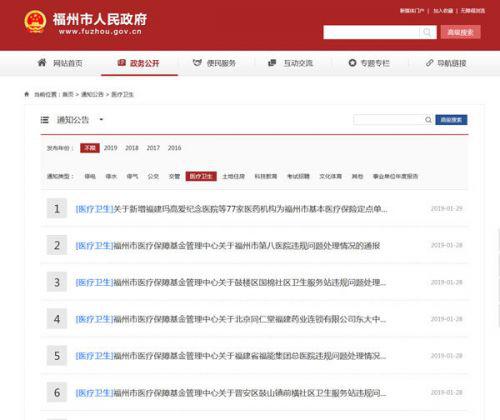Open notice 4 about 北京同仁堂福建药业
This screenshot has height=420, width=500.
coord(250,319)
